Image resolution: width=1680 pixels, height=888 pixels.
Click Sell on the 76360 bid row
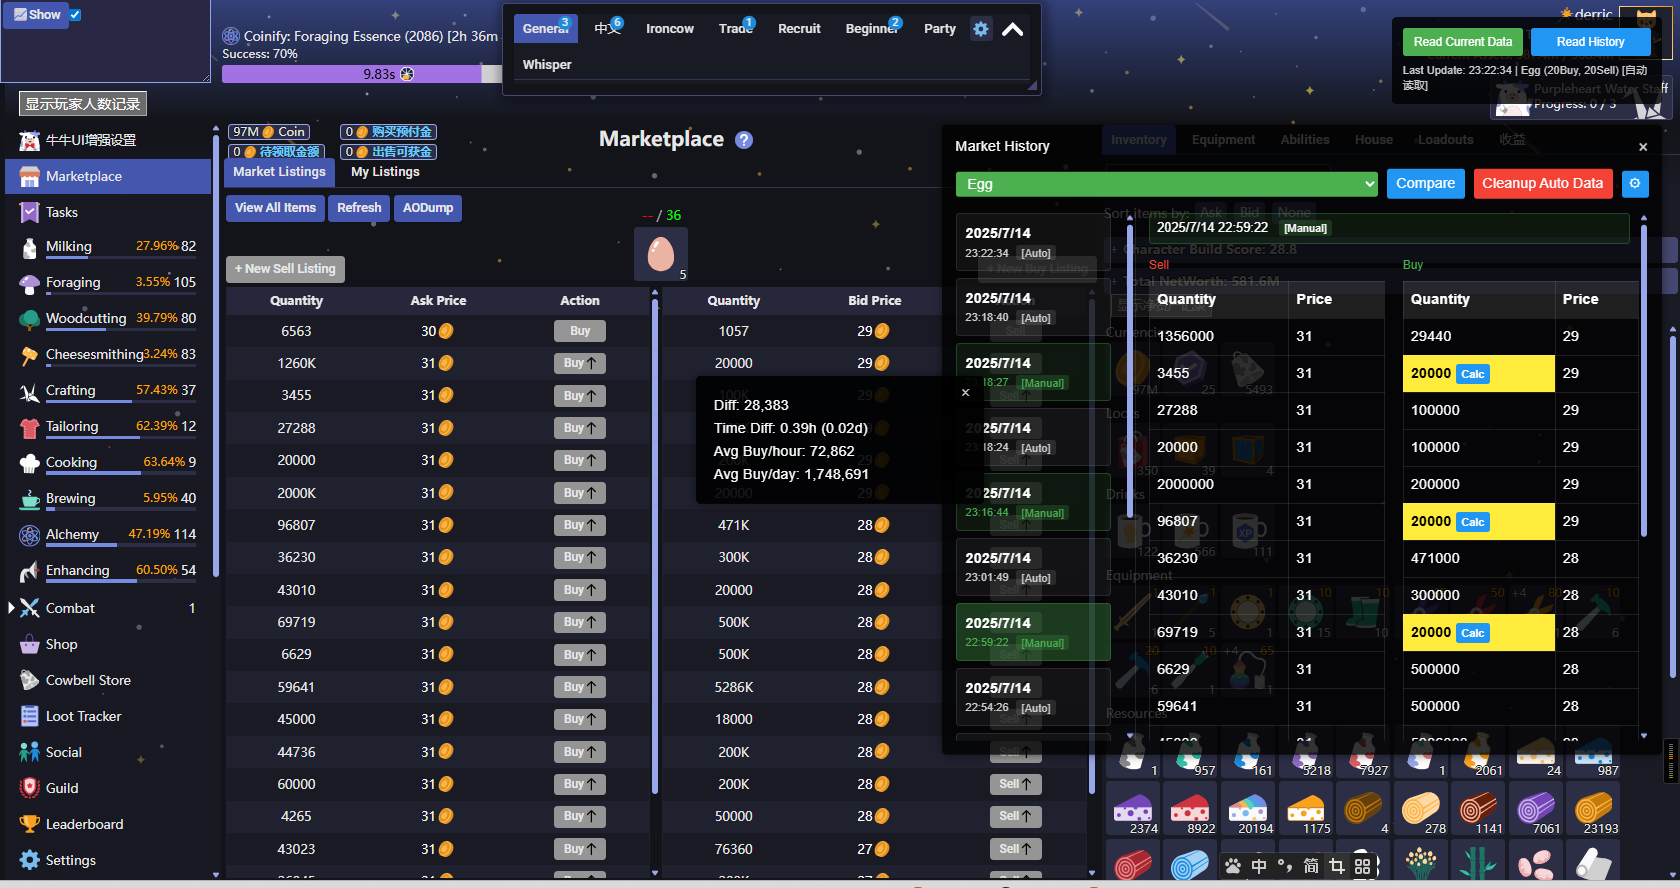[x=1016, y=849]
